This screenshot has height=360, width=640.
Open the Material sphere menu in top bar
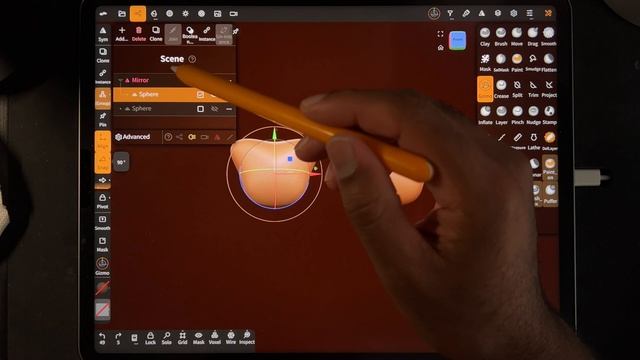[x=169, y=13]
